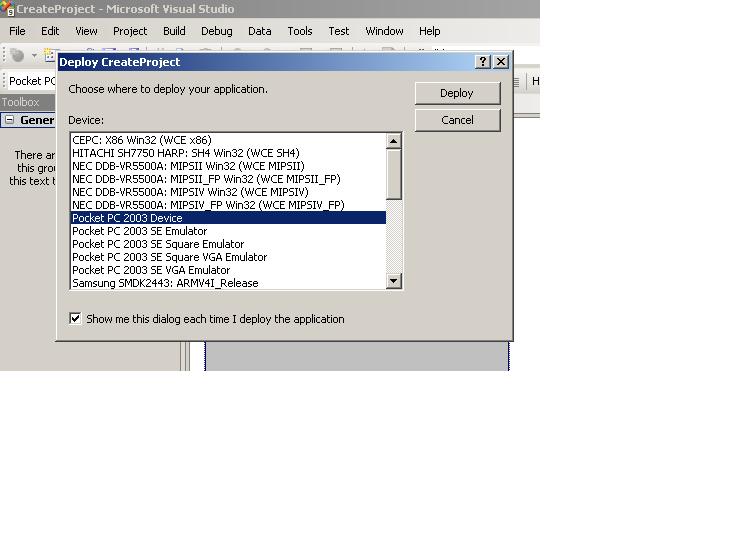Open the File menu
The image size is (742, 548).
click(x=18, y=31)
